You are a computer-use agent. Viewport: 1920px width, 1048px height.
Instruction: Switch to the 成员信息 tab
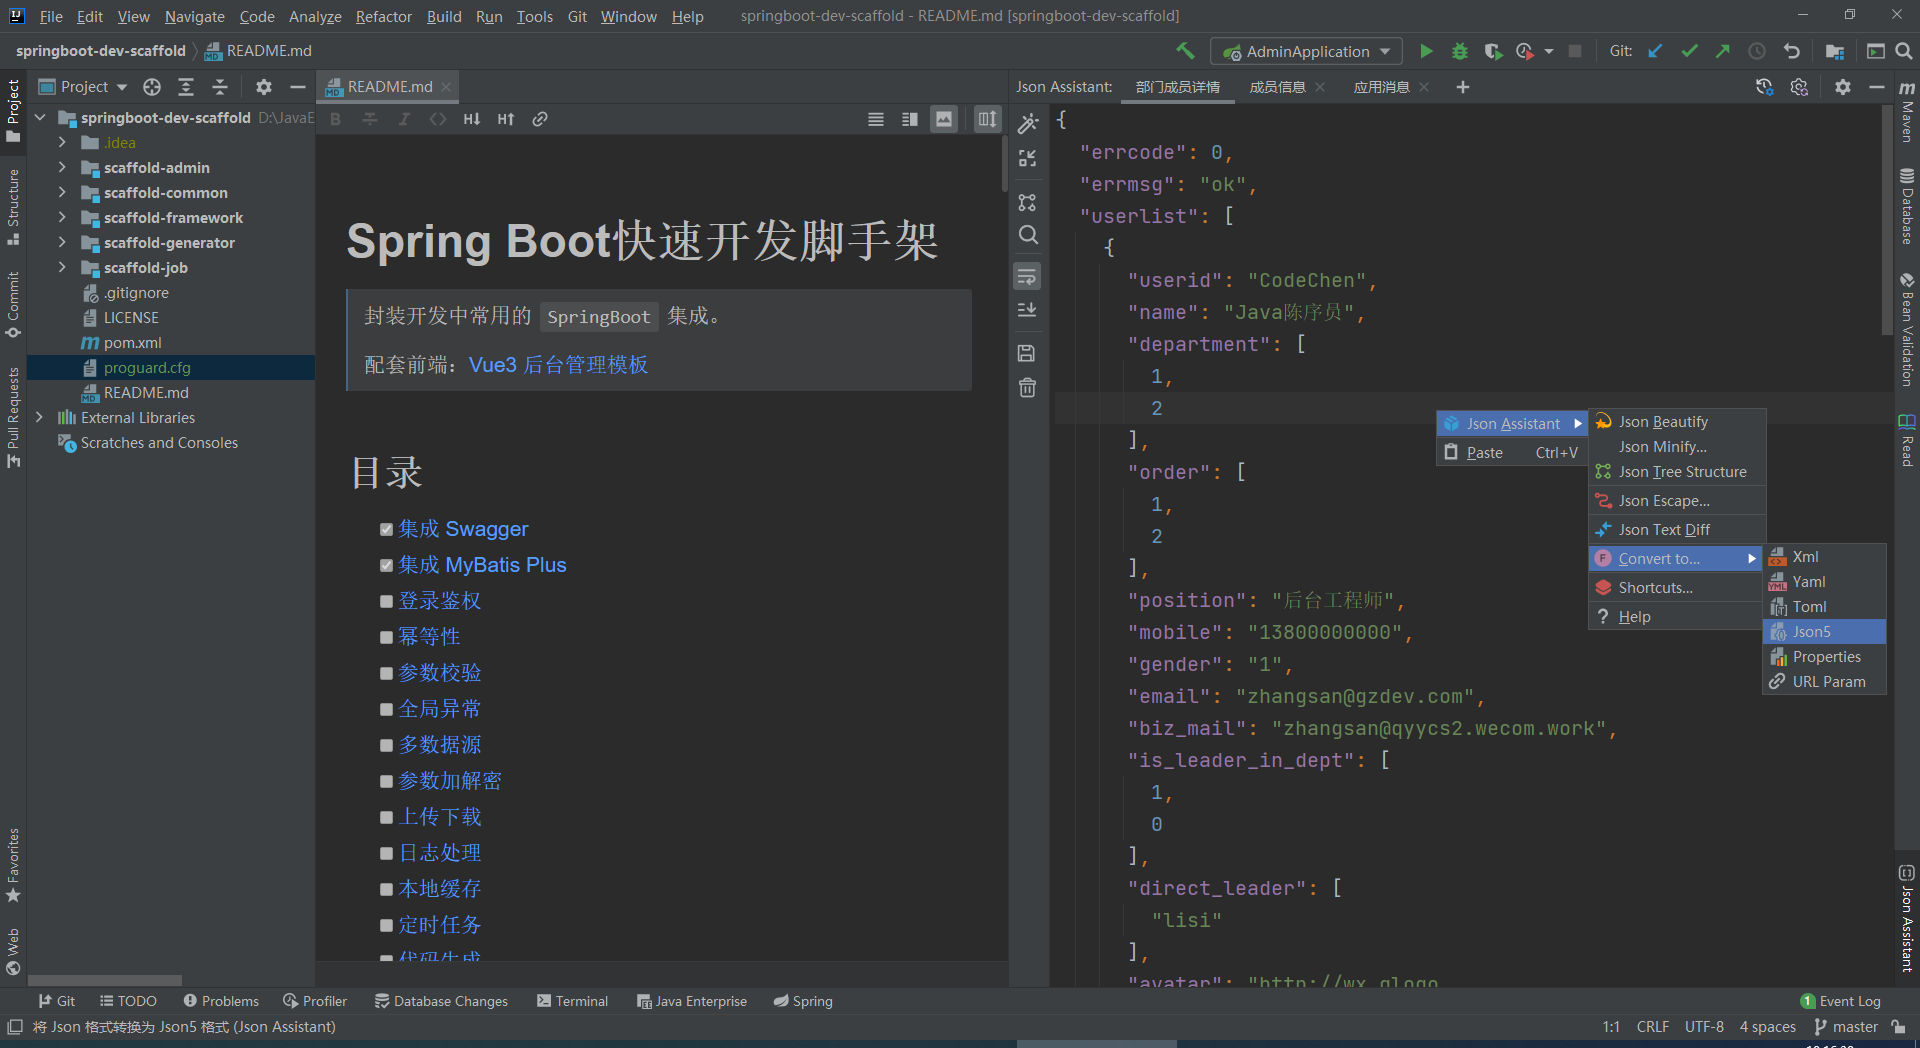[x=1277, y=87]
